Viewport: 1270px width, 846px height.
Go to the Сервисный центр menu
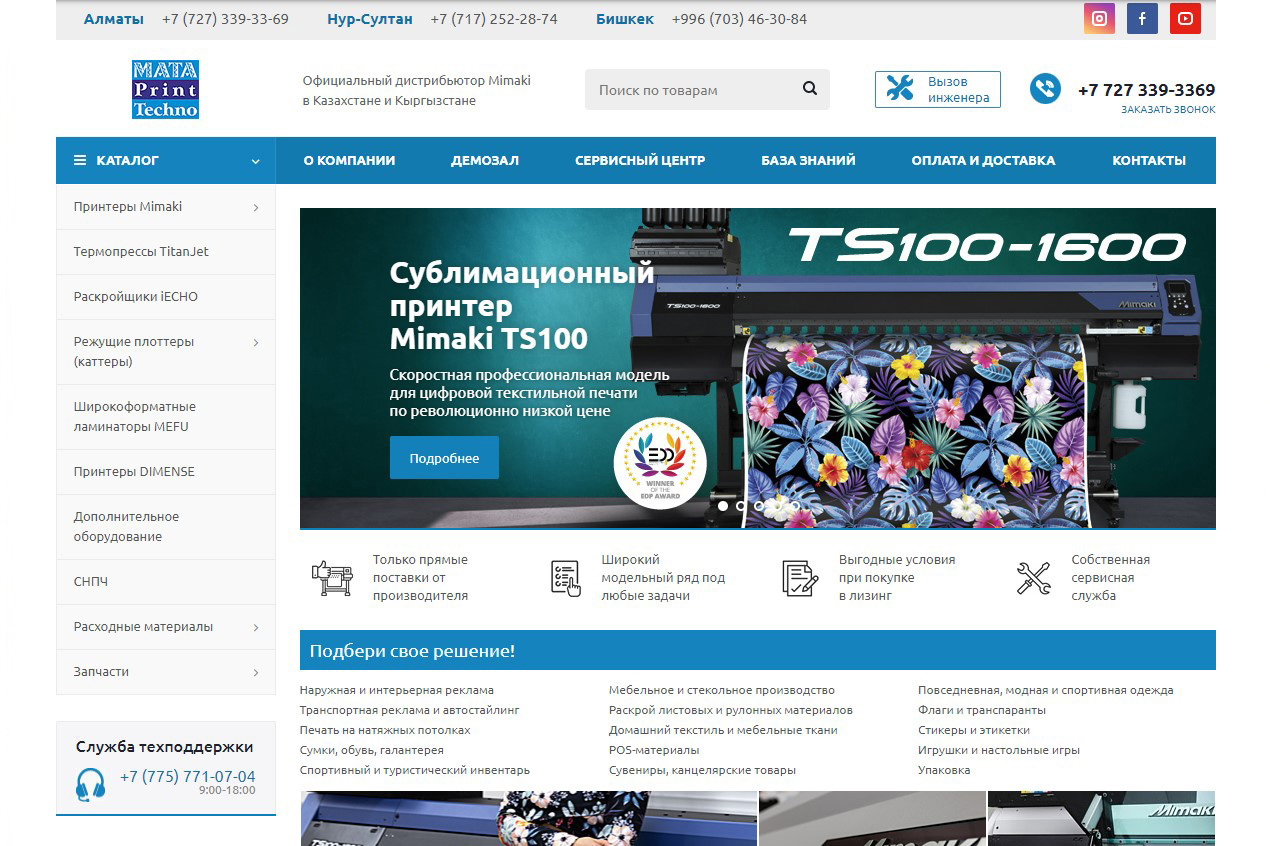click(640, 160)
